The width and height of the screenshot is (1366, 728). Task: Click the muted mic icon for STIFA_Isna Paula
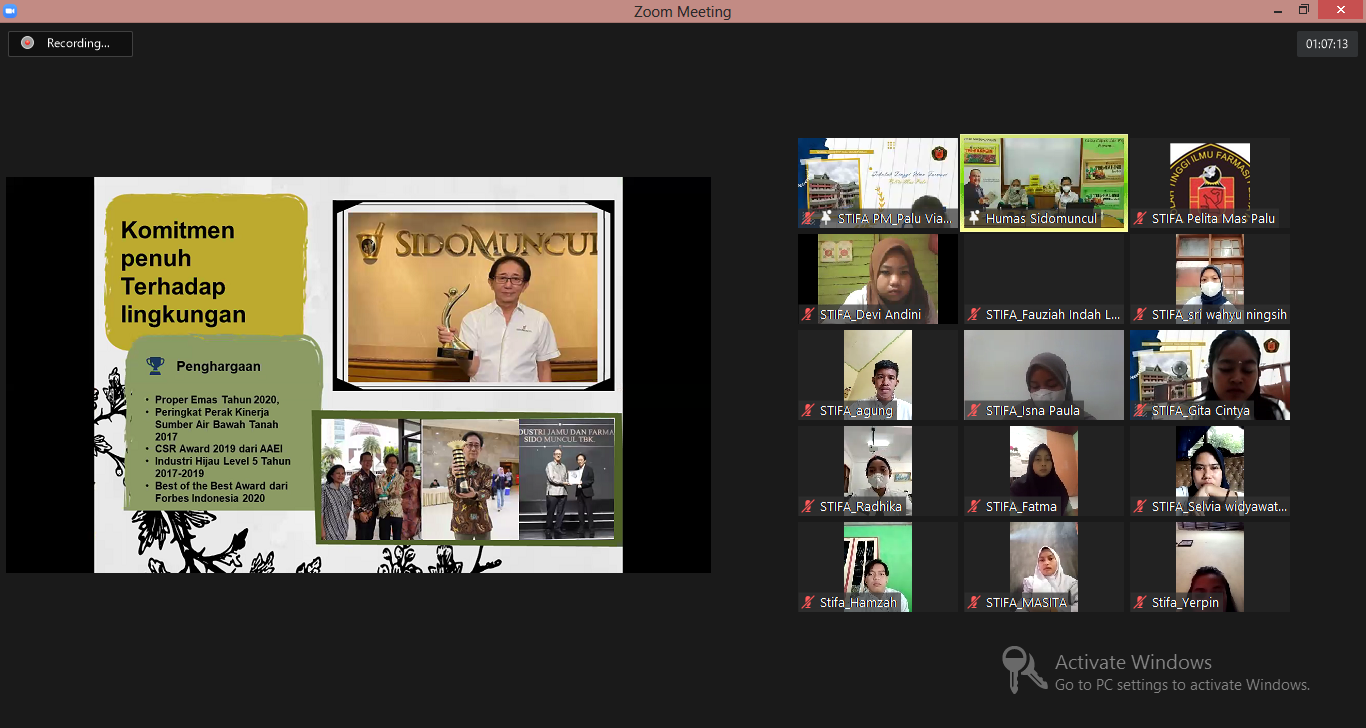[x=974, y=410]
